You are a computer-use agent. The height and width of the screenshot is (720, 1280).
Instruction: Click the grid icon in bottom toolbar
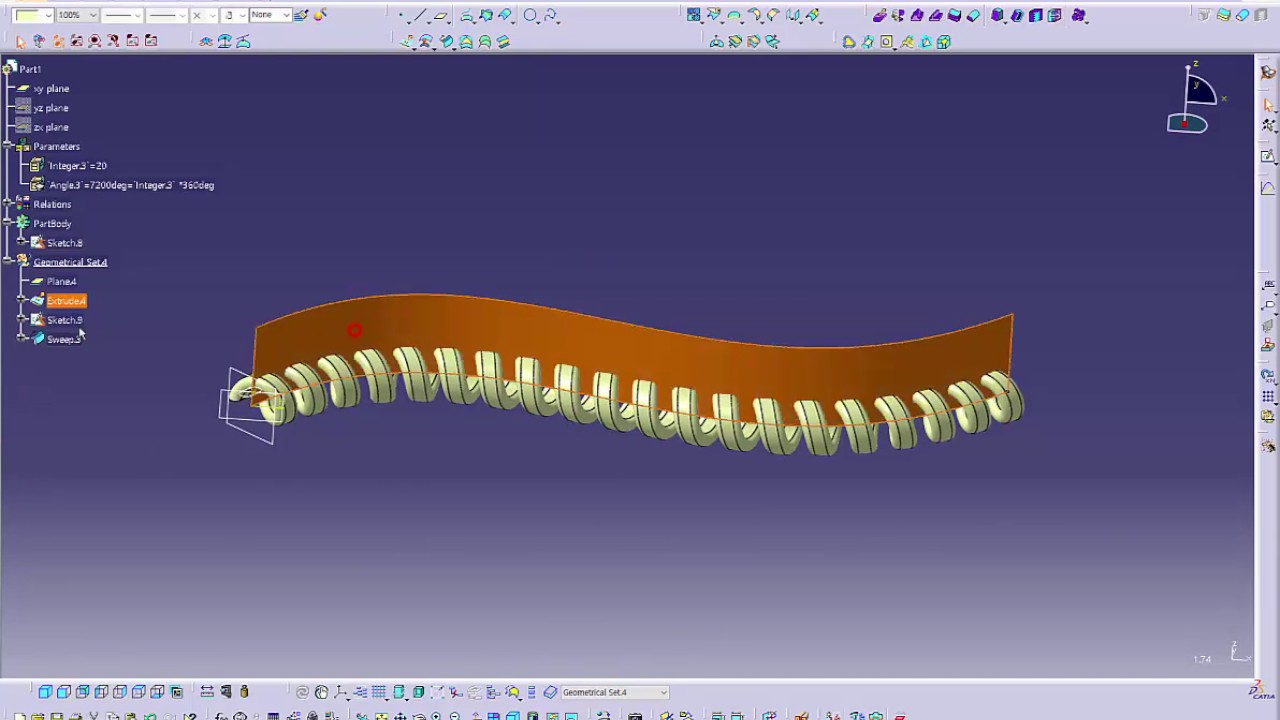tap(379, 692)
